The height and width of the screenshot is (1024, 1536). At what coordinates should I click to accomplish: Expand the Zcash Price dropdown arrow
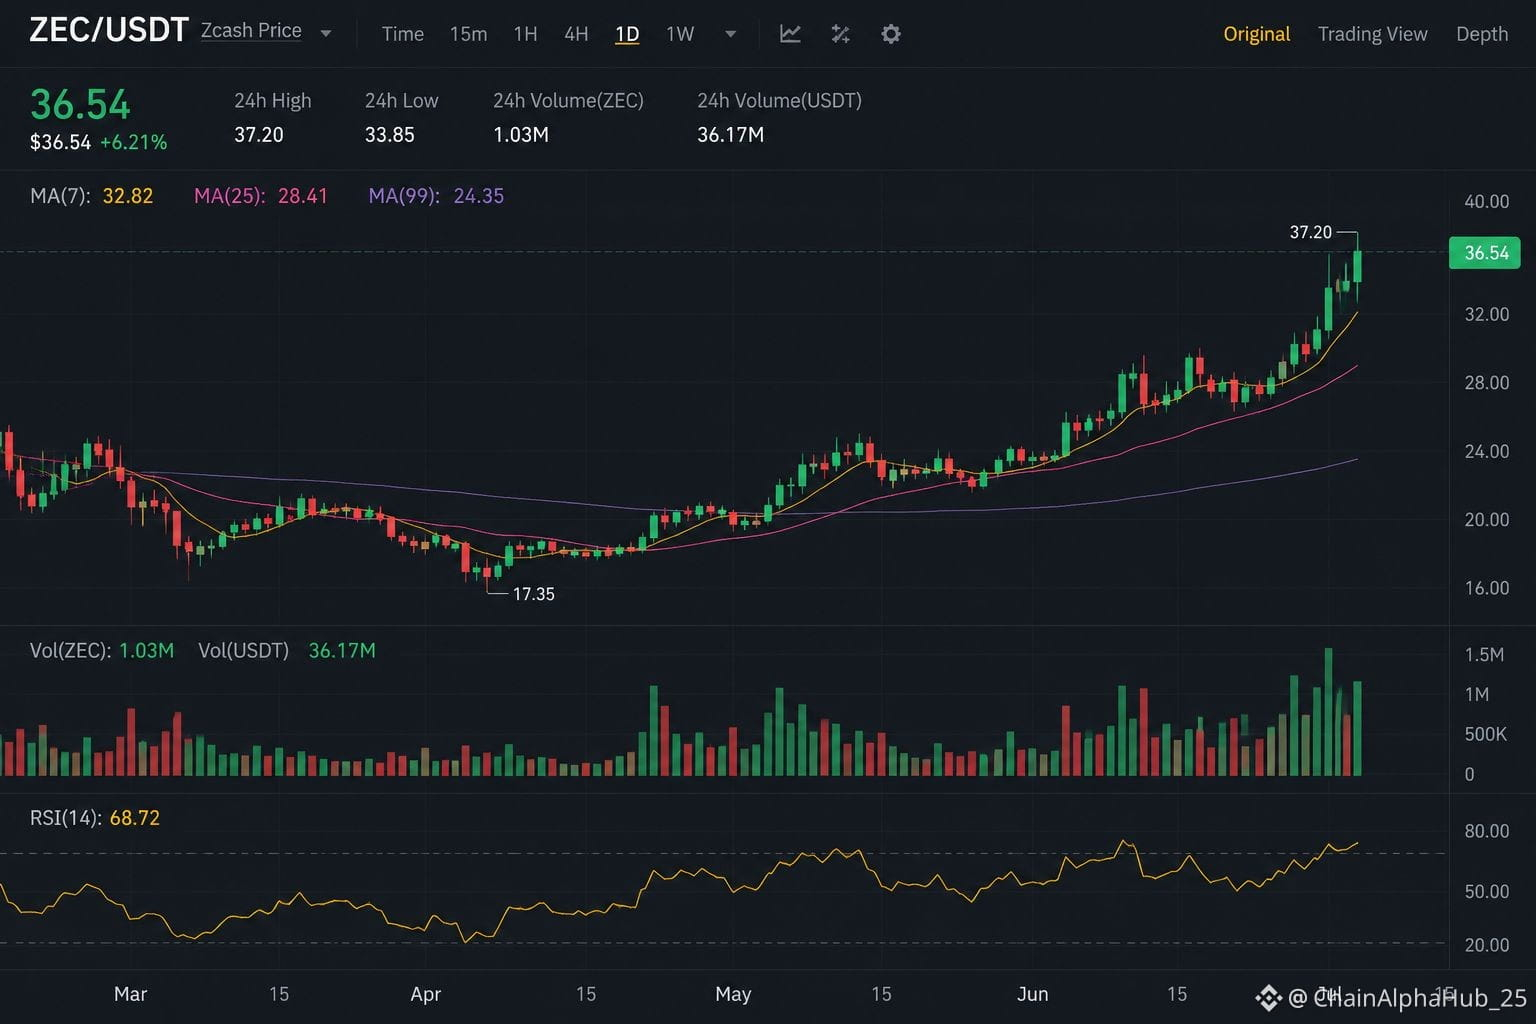326,34
